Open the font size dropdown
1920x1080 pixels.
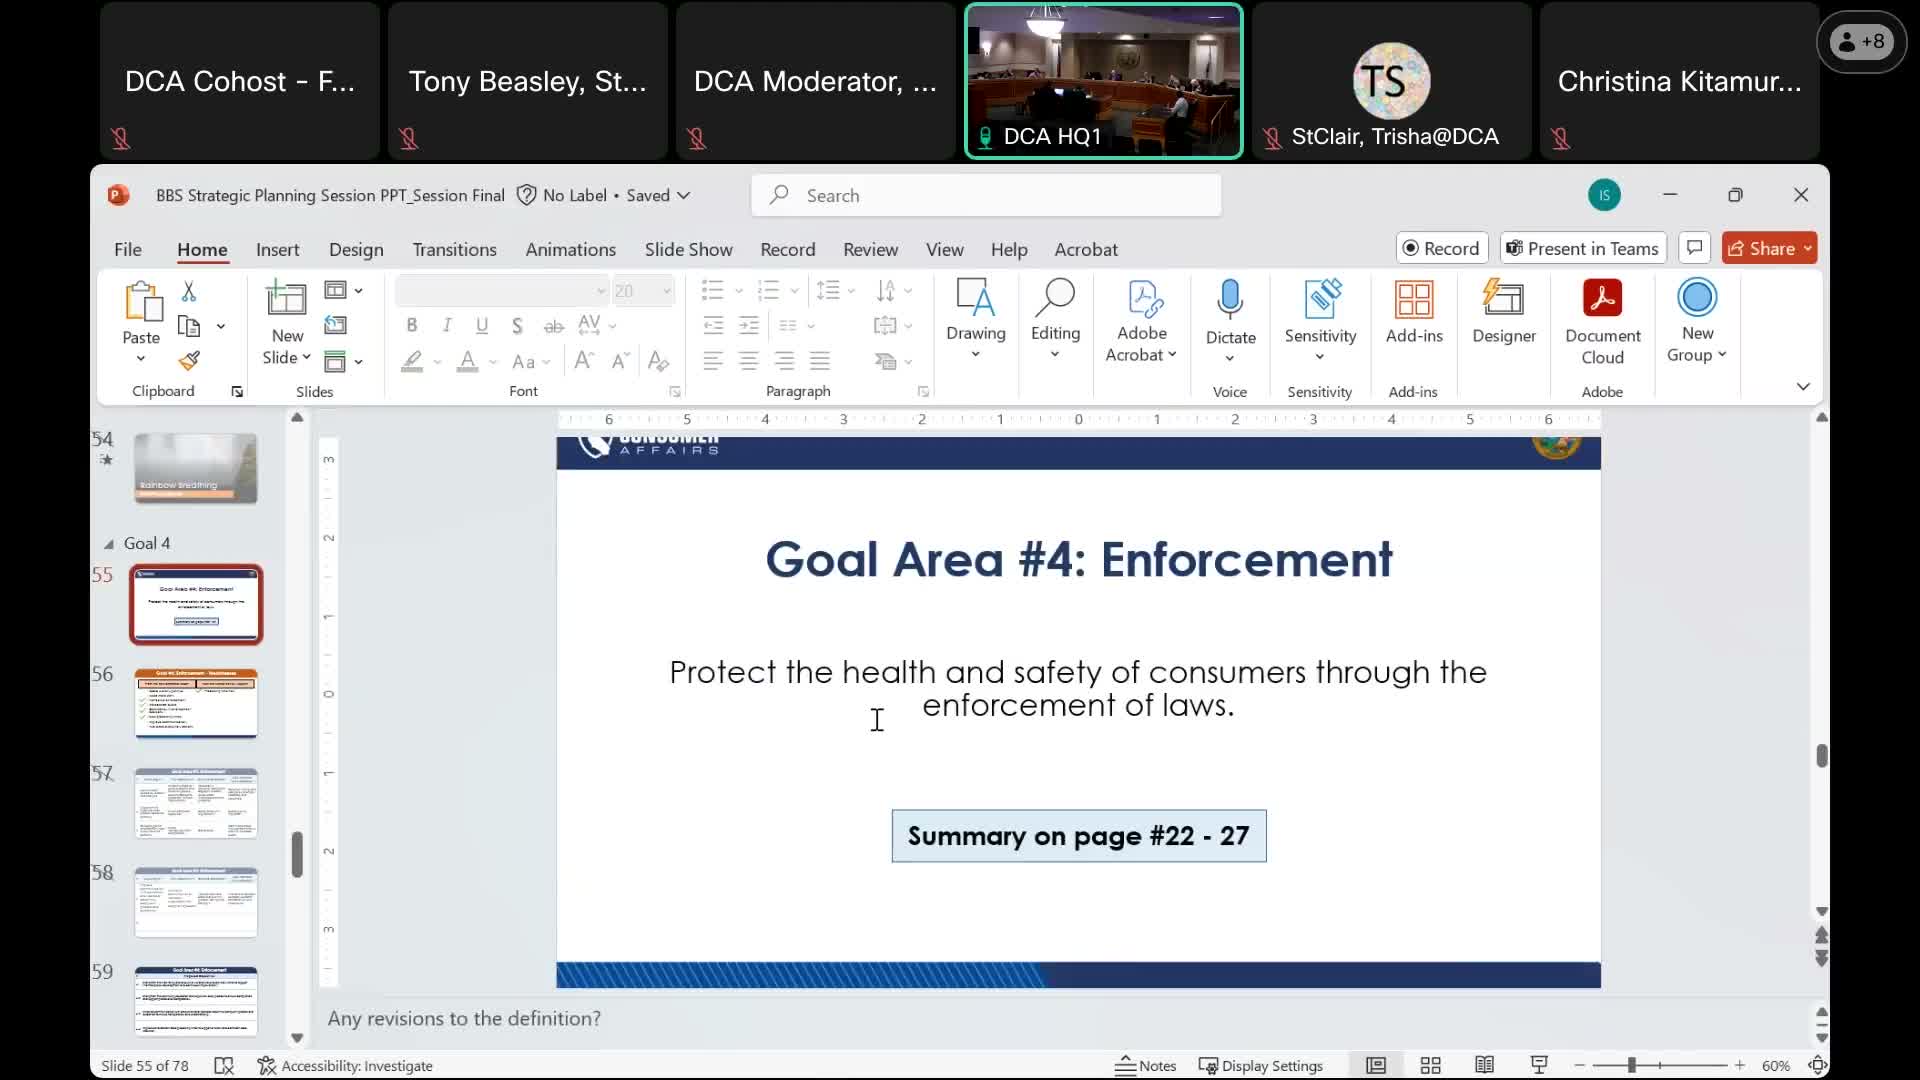tap(667, 291)
